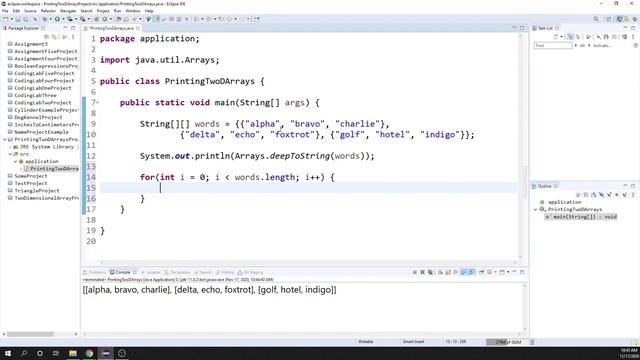The height and width of the screenshot is (360, 640).
Task: Open the Refactor menu
Action: pos(48,11)
